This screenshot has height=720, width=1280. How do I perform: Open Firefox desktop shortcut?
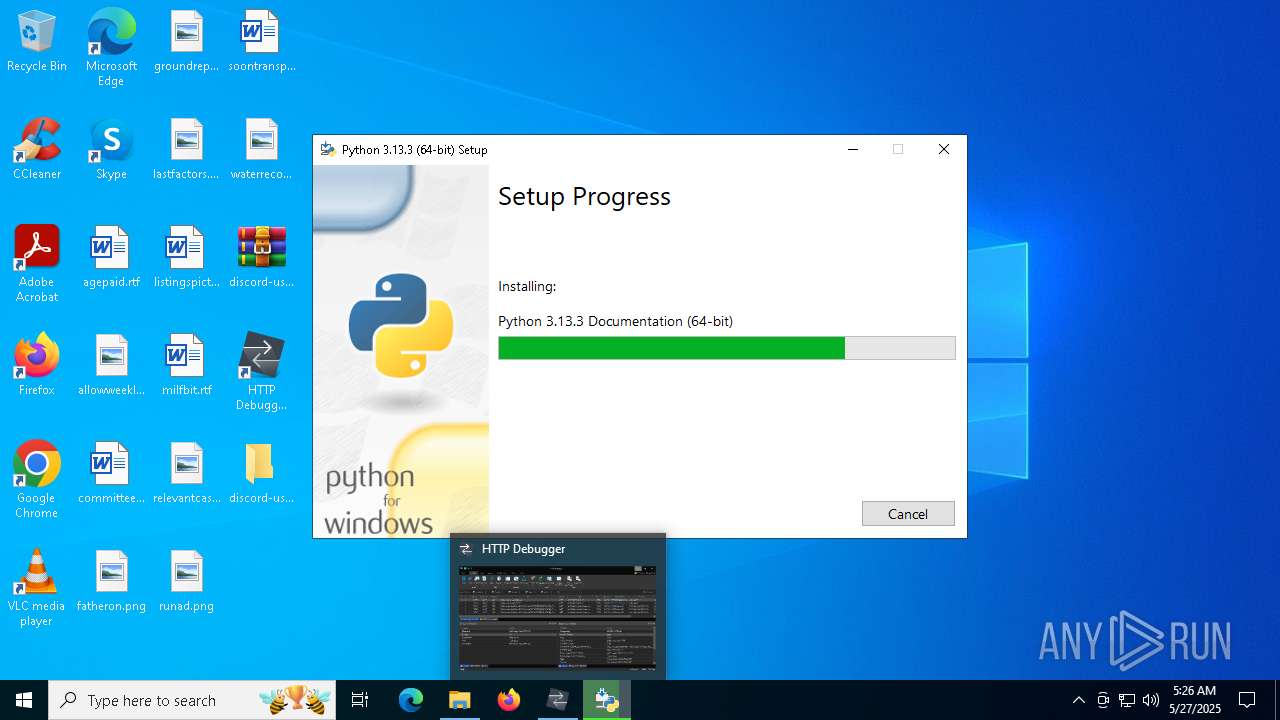37,365
